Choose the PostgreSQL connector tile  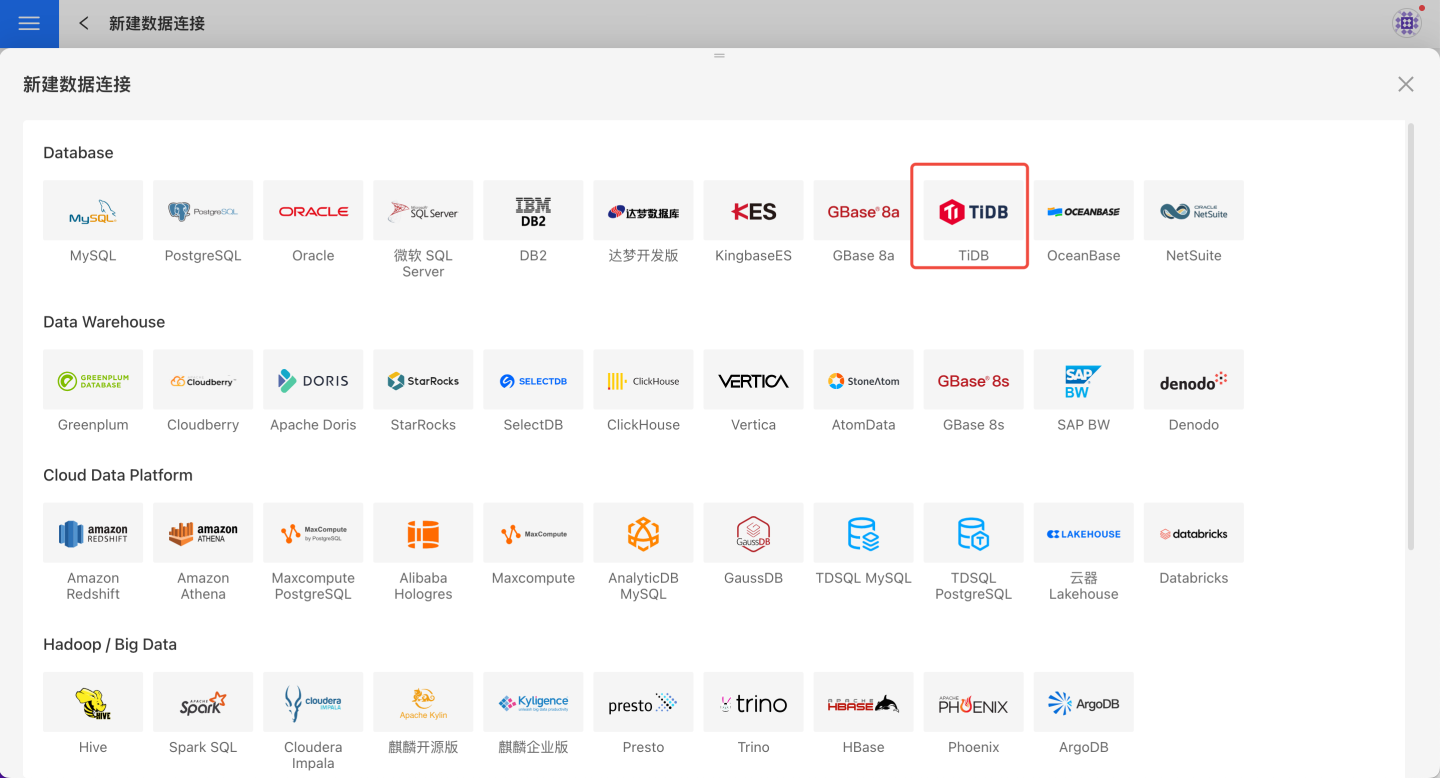coord(203,211)
